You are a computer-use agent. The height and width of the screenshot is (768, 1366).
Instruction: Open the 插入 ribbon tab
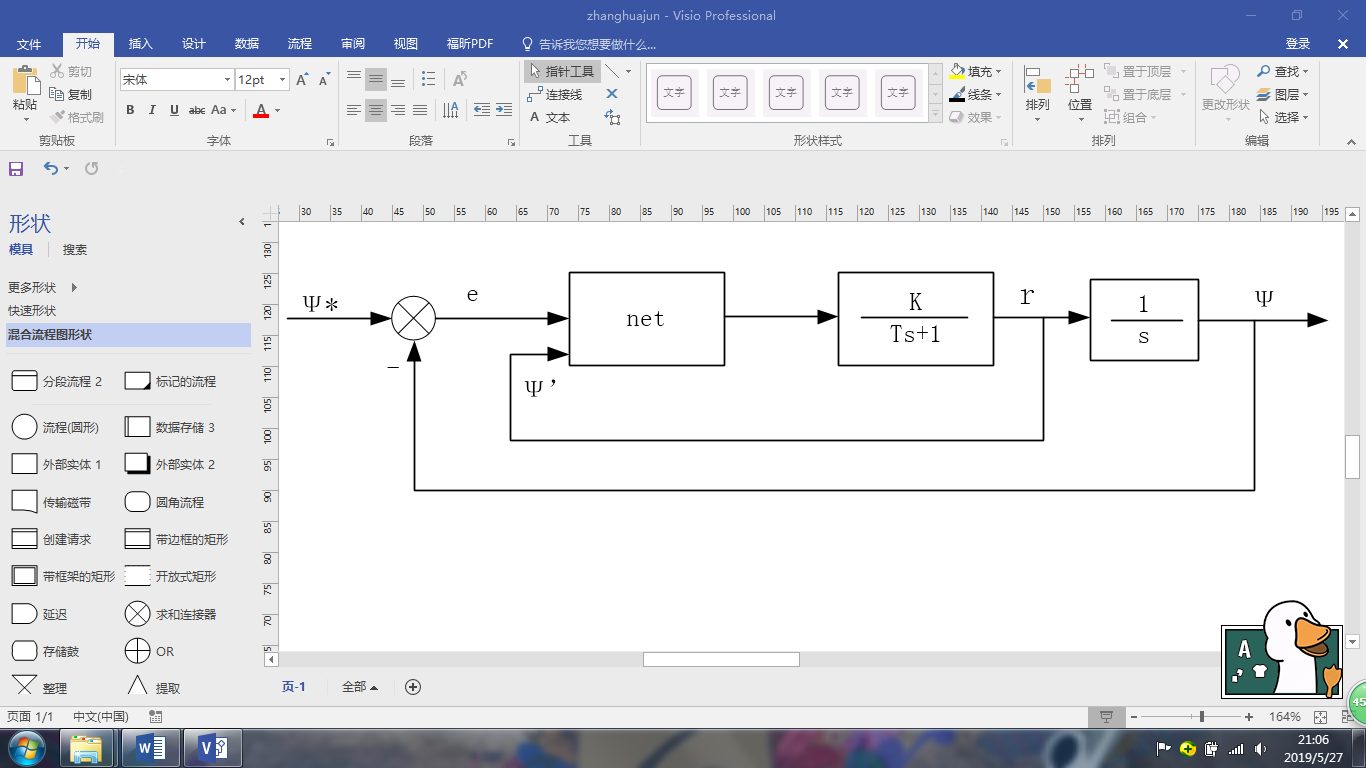tap(141, 44)
